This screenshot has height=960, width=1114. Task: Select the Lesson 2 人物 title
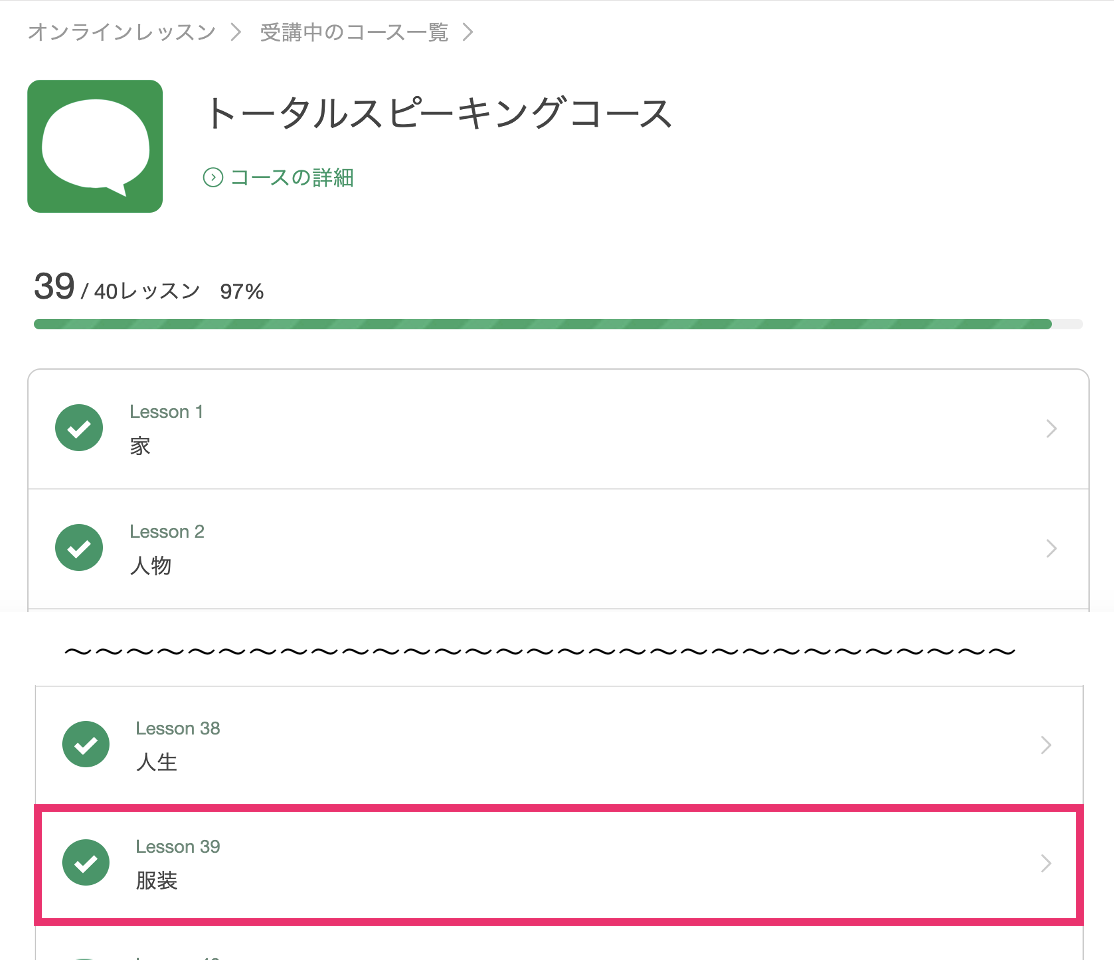[151, 566]
